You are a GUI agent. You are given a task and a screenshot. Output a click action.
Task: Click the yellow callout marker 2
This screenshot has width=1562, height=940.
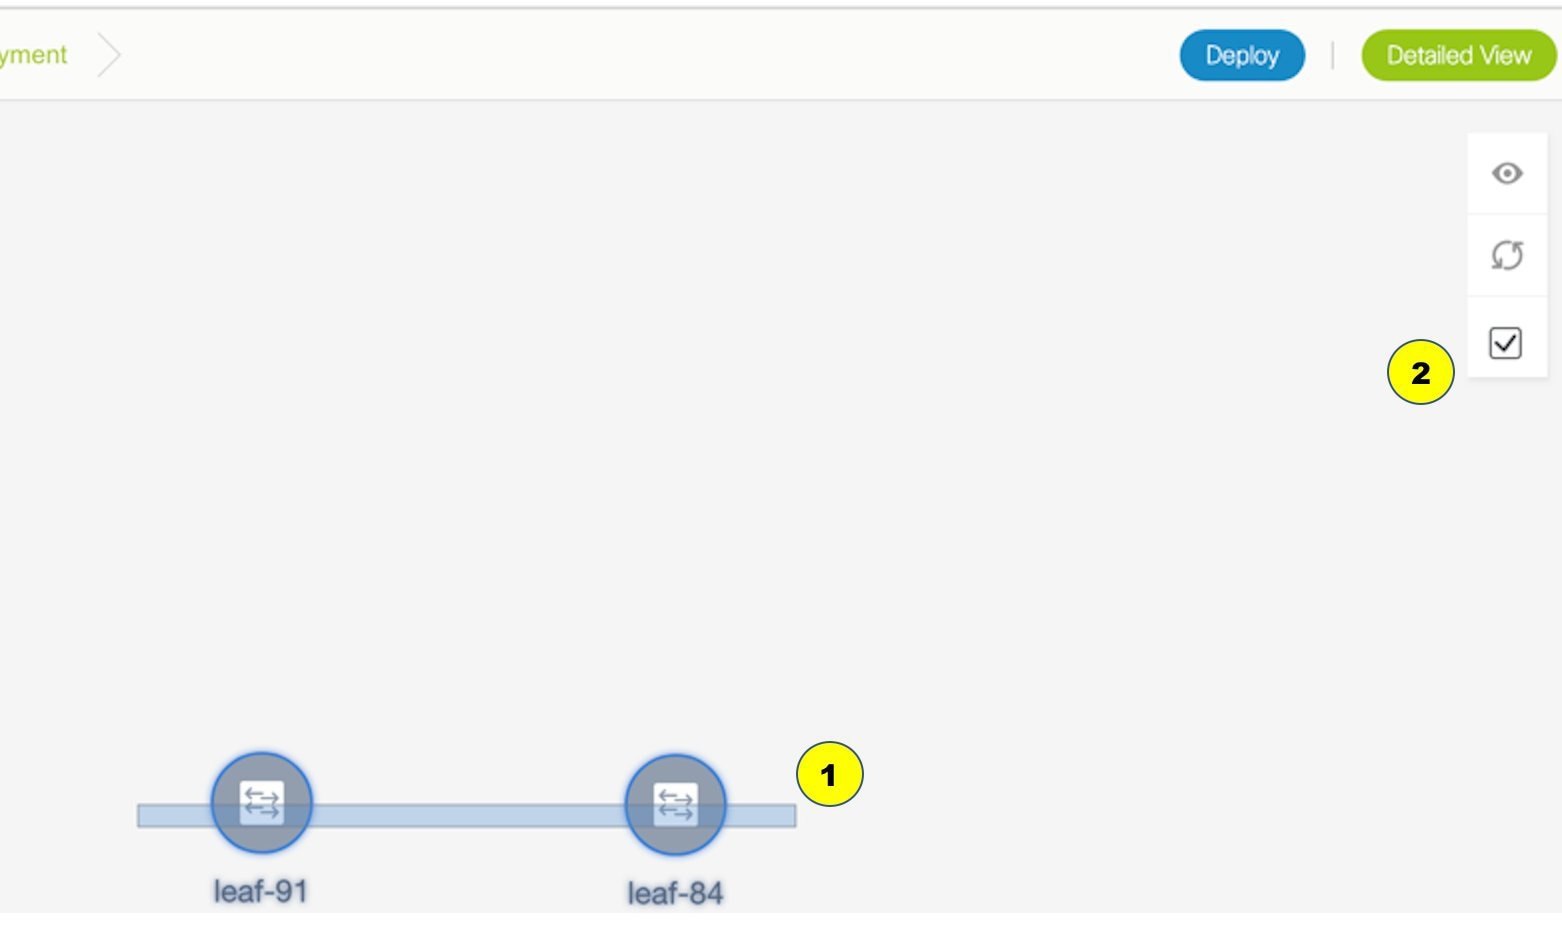pos(1420,372)
